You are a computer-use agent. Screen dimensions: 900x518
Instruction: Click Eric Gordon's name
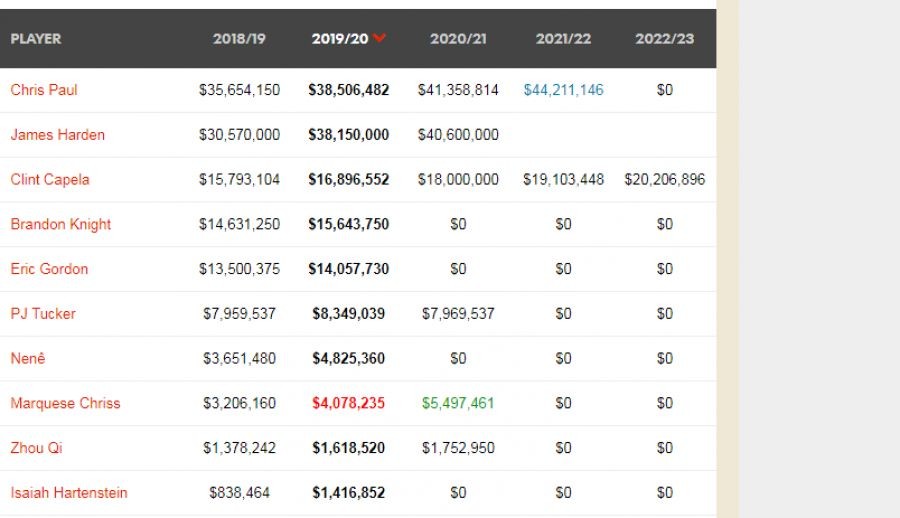point(49,269)
